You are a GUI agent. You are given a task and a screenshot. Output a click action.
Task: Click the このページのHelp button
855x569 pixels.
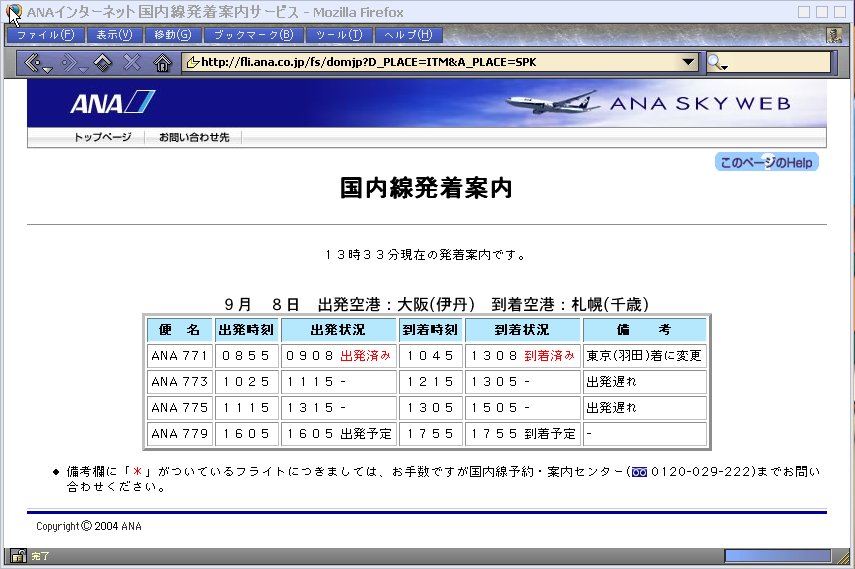(x=766, y=162)
